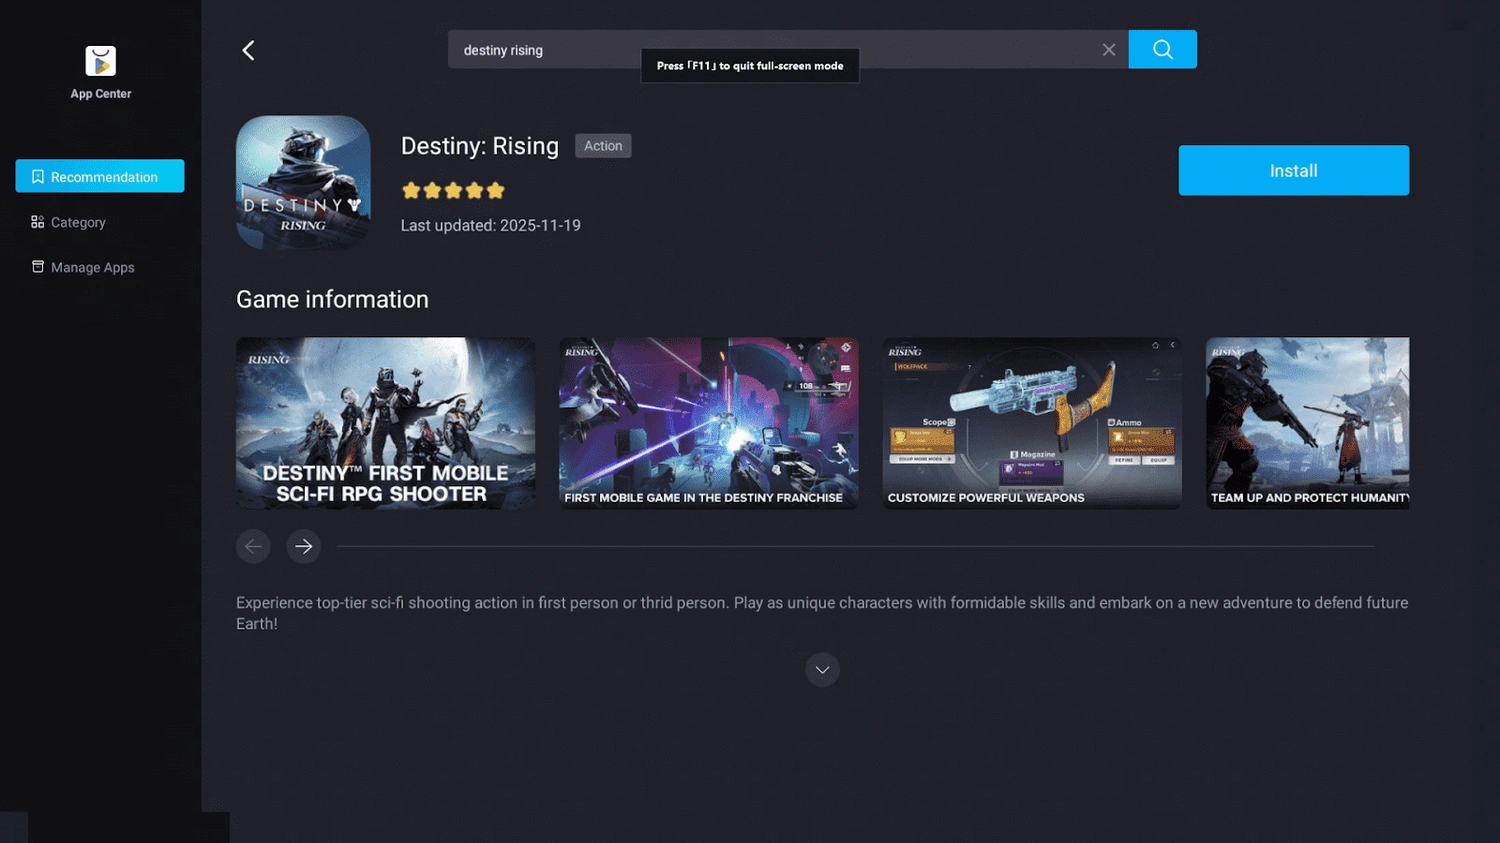Click the Action genre tag
This screenshot has width=1500, height=843.
point(602,145)
